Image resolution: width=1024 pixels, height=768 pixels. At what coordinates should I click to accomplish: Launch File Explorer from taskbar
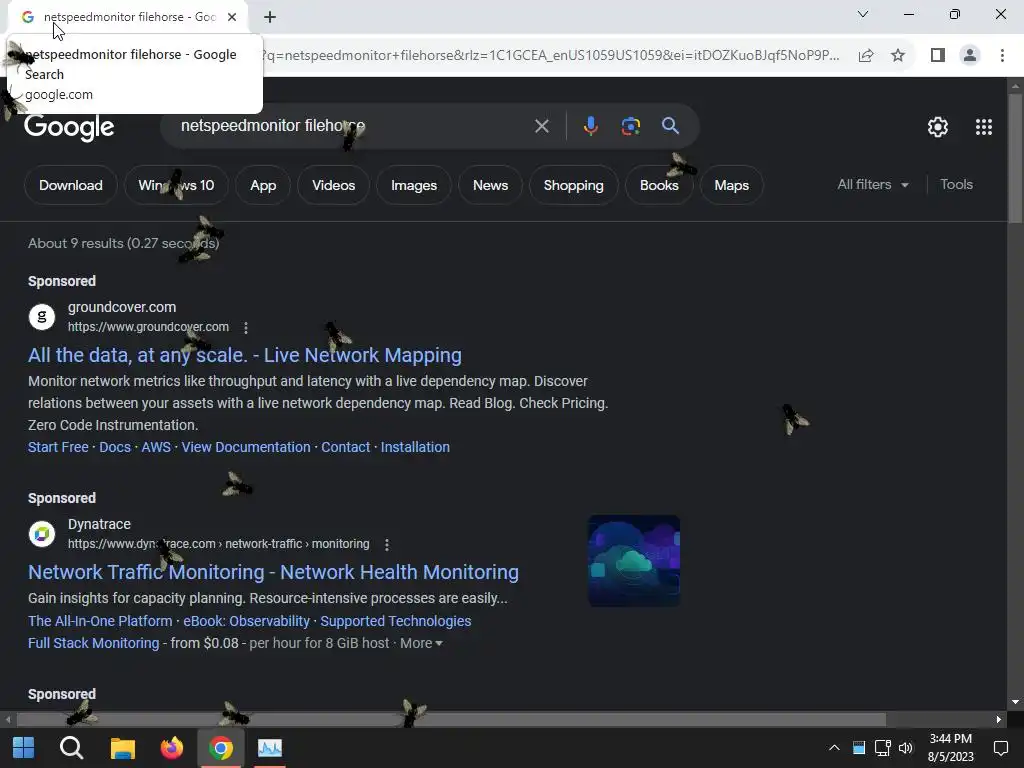pos(122,748)
